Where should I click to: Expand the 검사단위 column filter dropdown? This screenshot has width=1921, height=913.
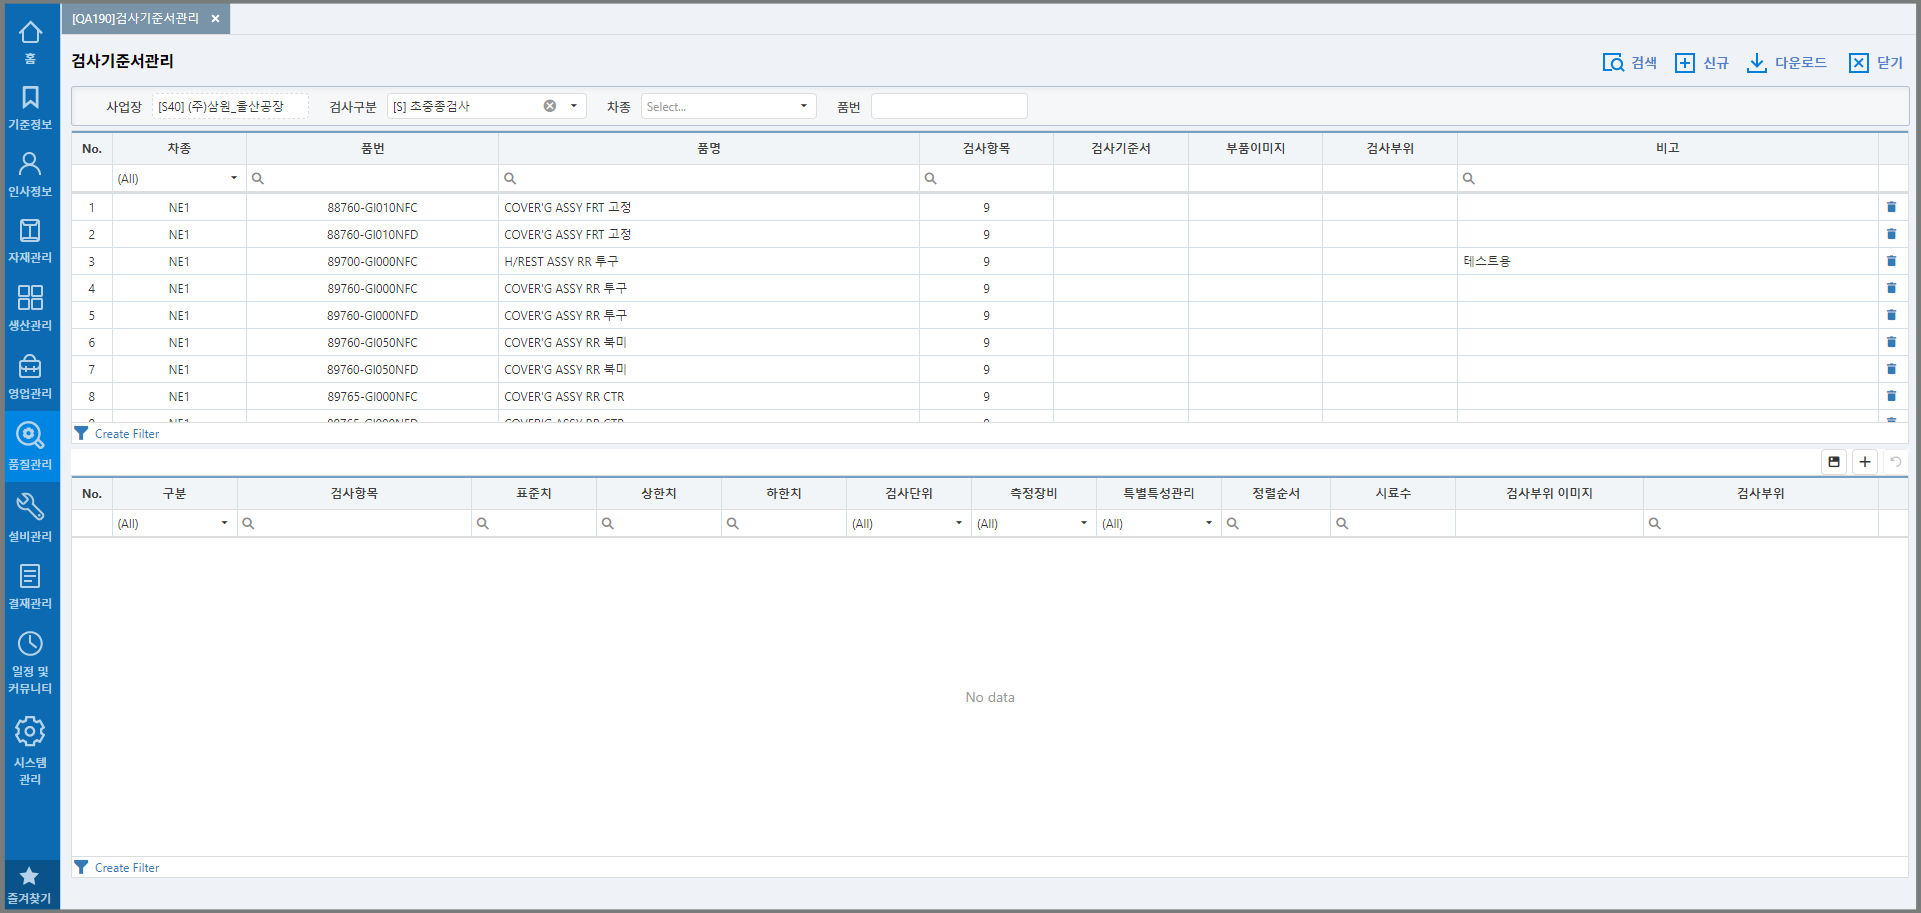click(x=958, y=523)
